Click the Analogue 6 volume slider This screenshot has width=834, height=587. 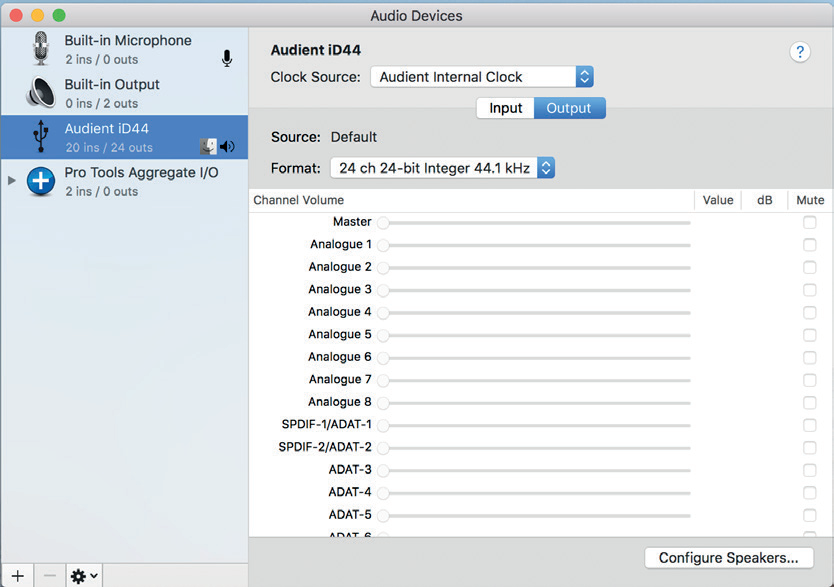point(533,358)
